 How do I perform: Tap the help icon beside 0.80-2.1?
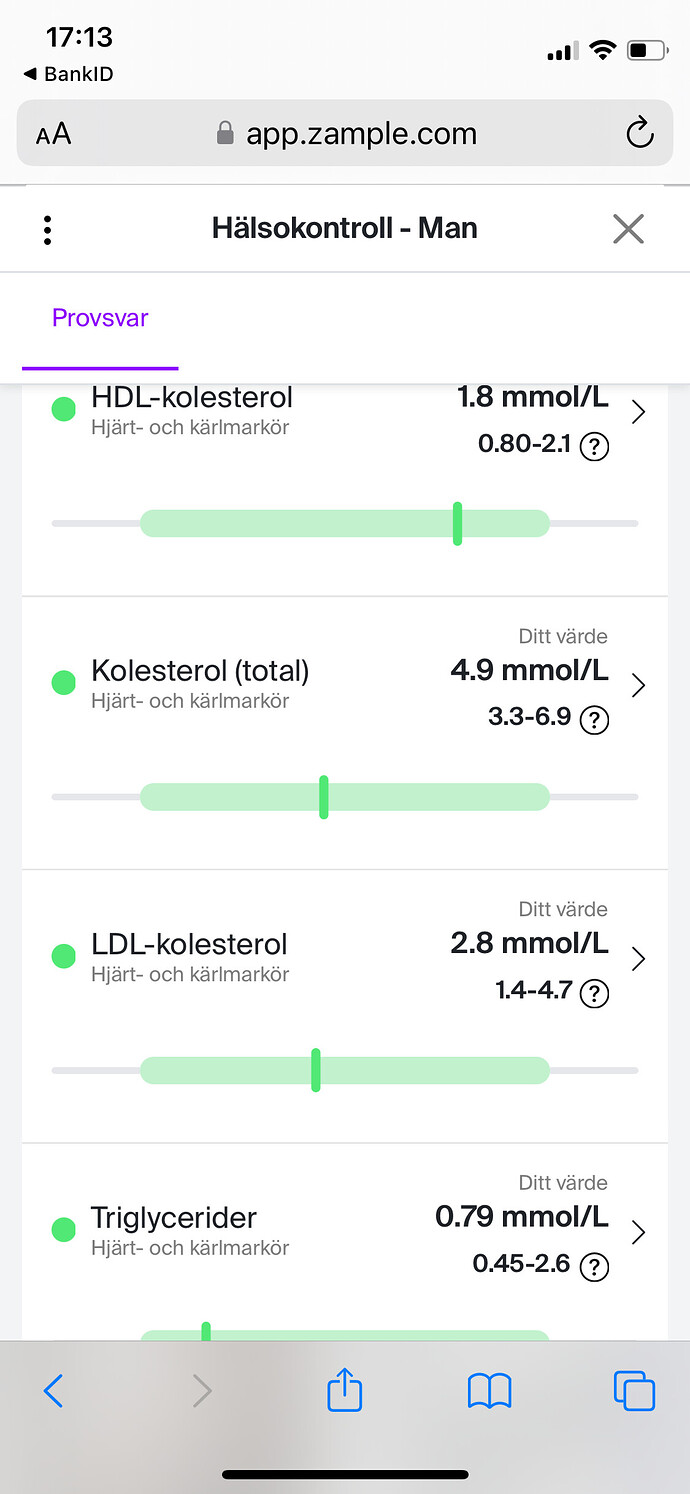click(594, 446)
